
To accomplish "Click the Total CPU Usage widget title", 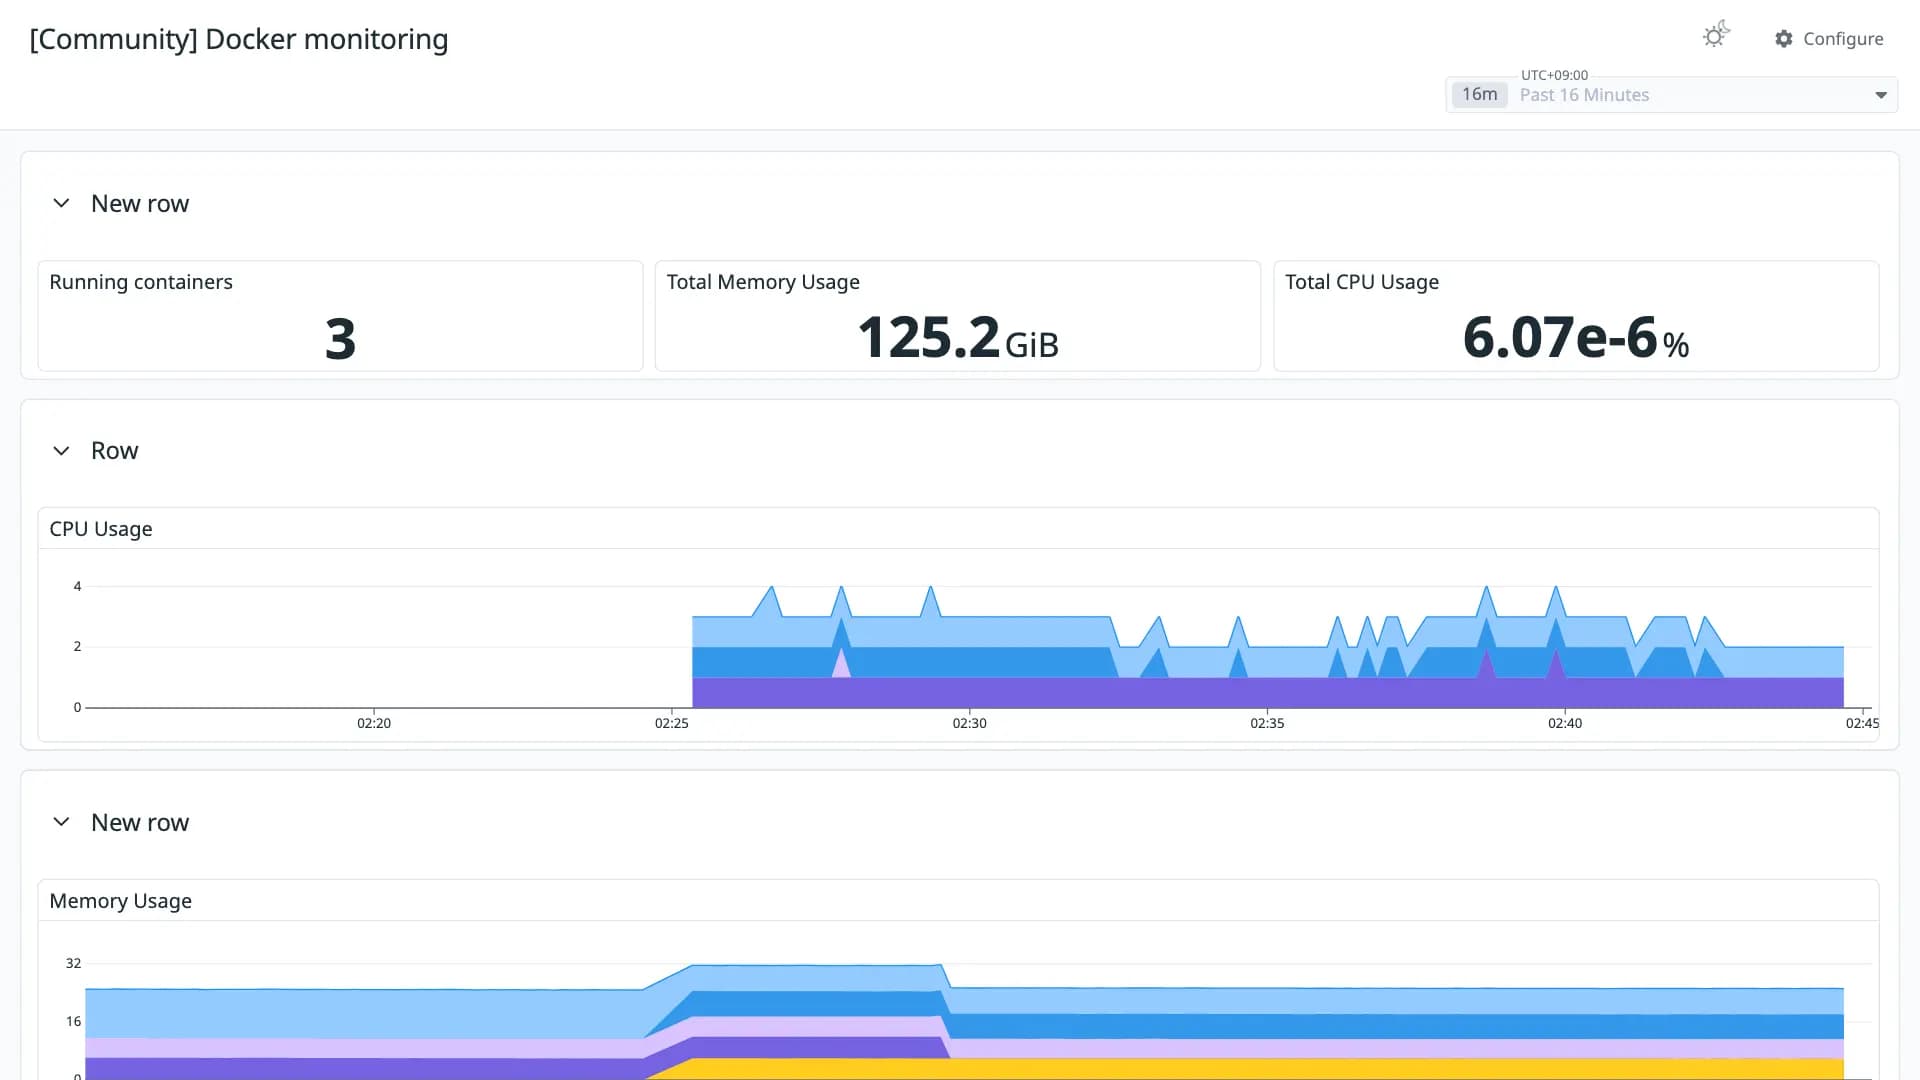I will pyautogui.click(x=1361, y=282).
